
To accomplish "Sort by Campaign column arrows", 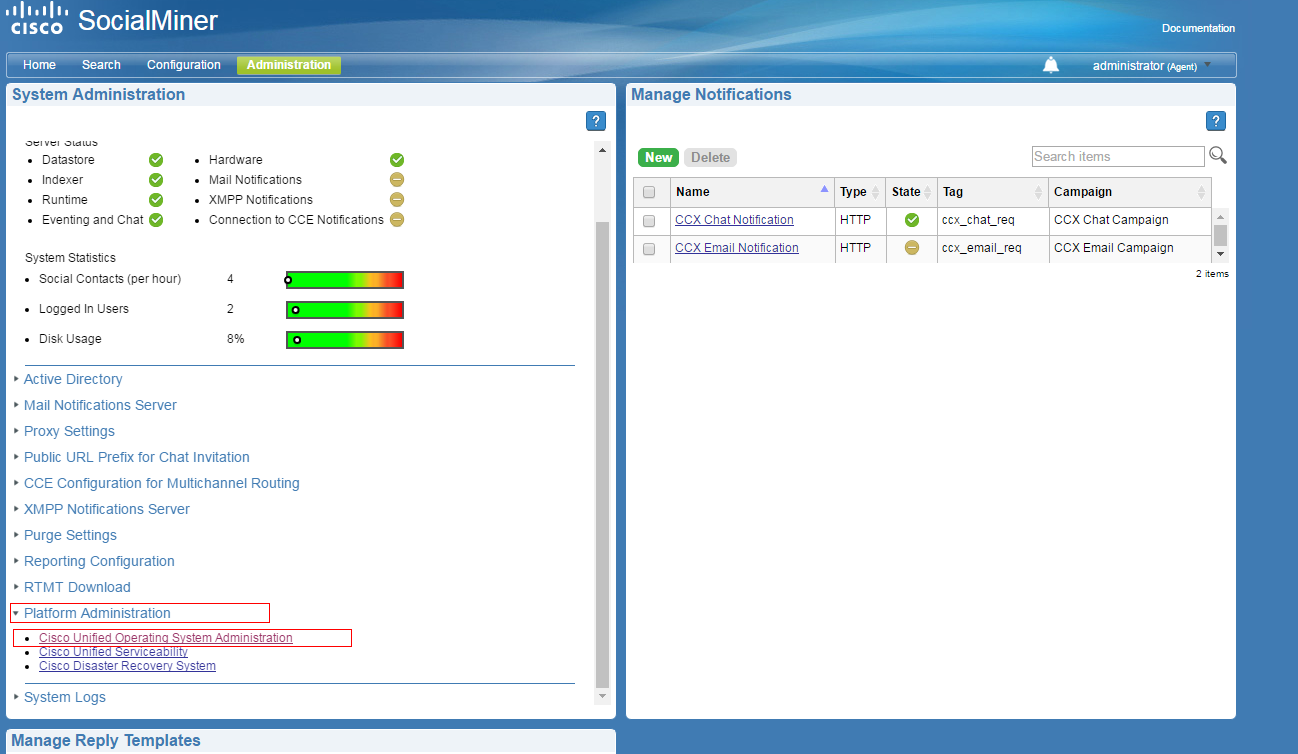I will [1201, 192].
